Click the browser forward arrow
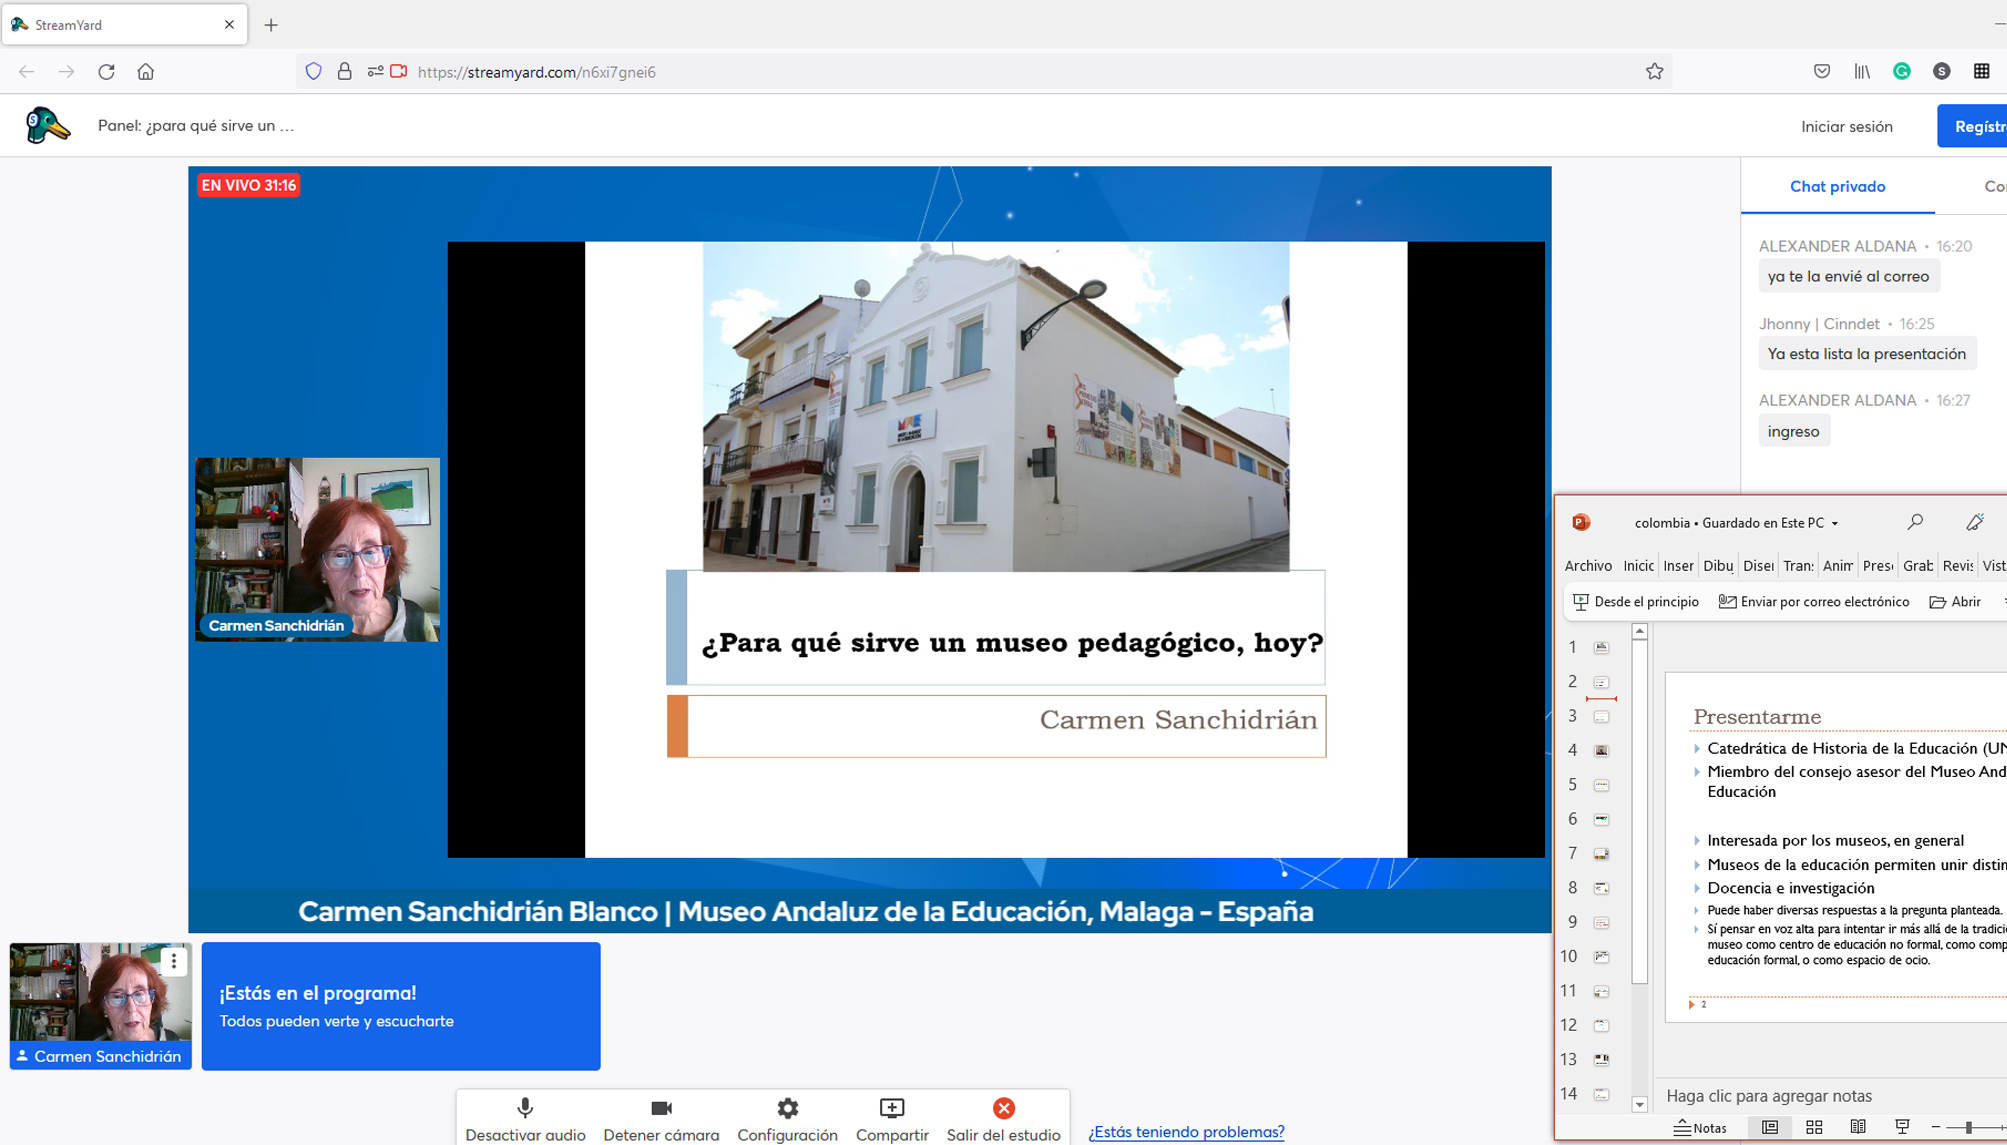2007x1145 pixels. 66,71
